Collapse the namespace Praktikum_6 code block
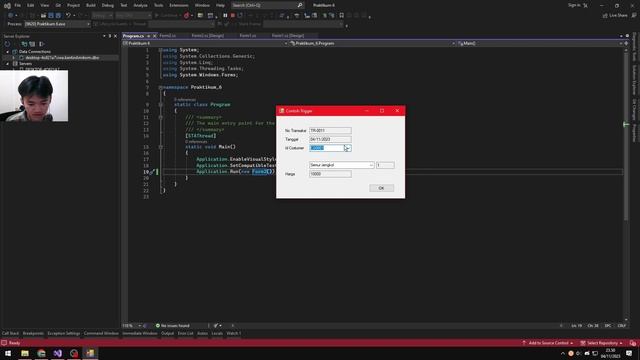The height and width of the screenshot is (360, 640). [160, 87]
